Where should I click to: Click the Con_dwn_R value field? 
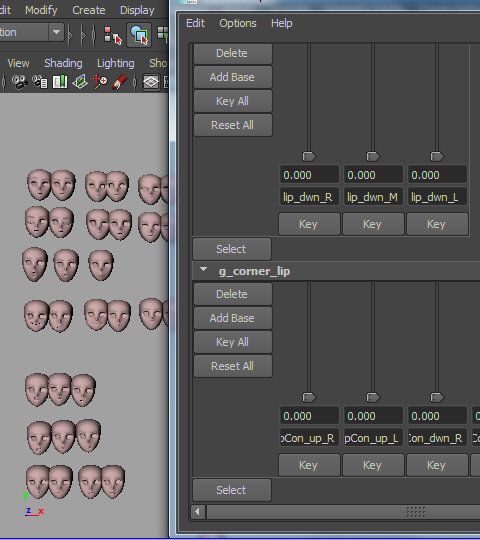(437, 416)
